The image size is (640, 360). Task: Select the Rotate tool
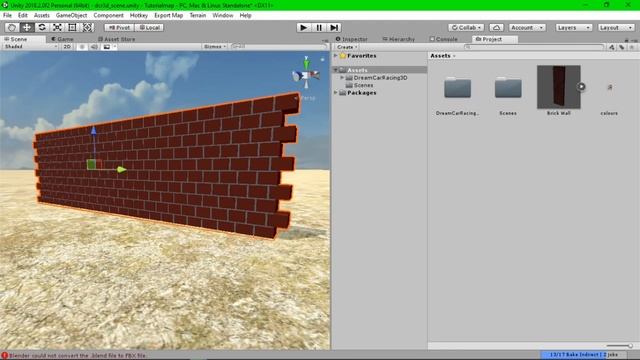42,27
